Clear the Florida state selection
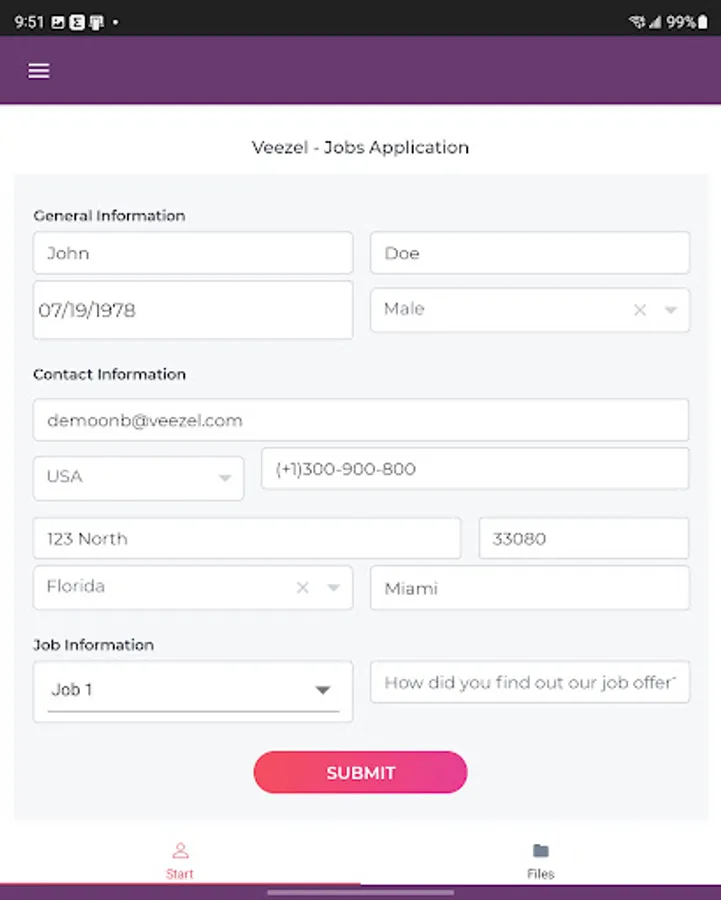Viewport: 721px width, 900px height. pyautogui.click(x=302, y=588)
